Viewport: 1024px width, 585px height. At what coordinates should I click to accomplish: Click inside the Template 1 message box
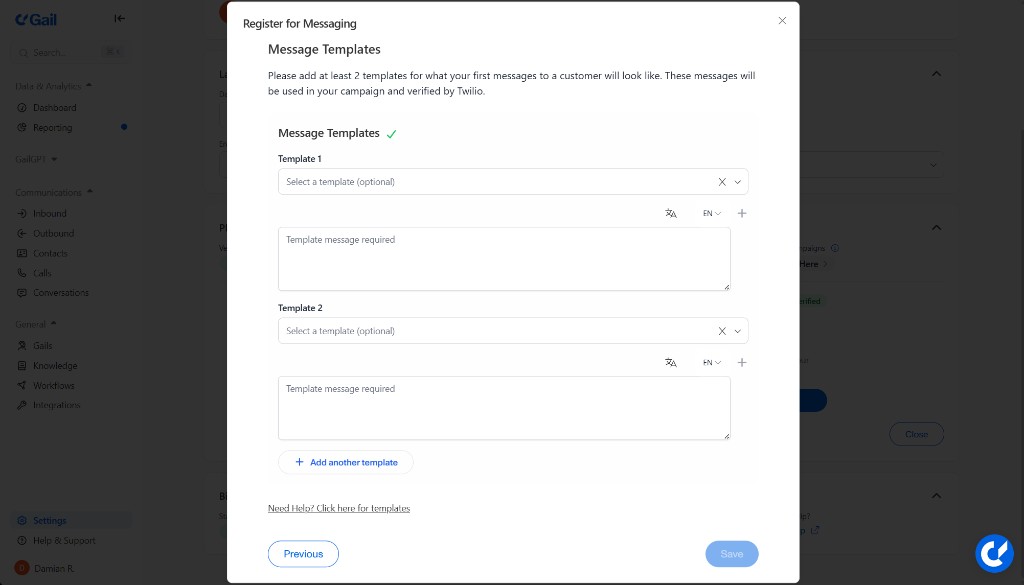[x=503, y=259]
